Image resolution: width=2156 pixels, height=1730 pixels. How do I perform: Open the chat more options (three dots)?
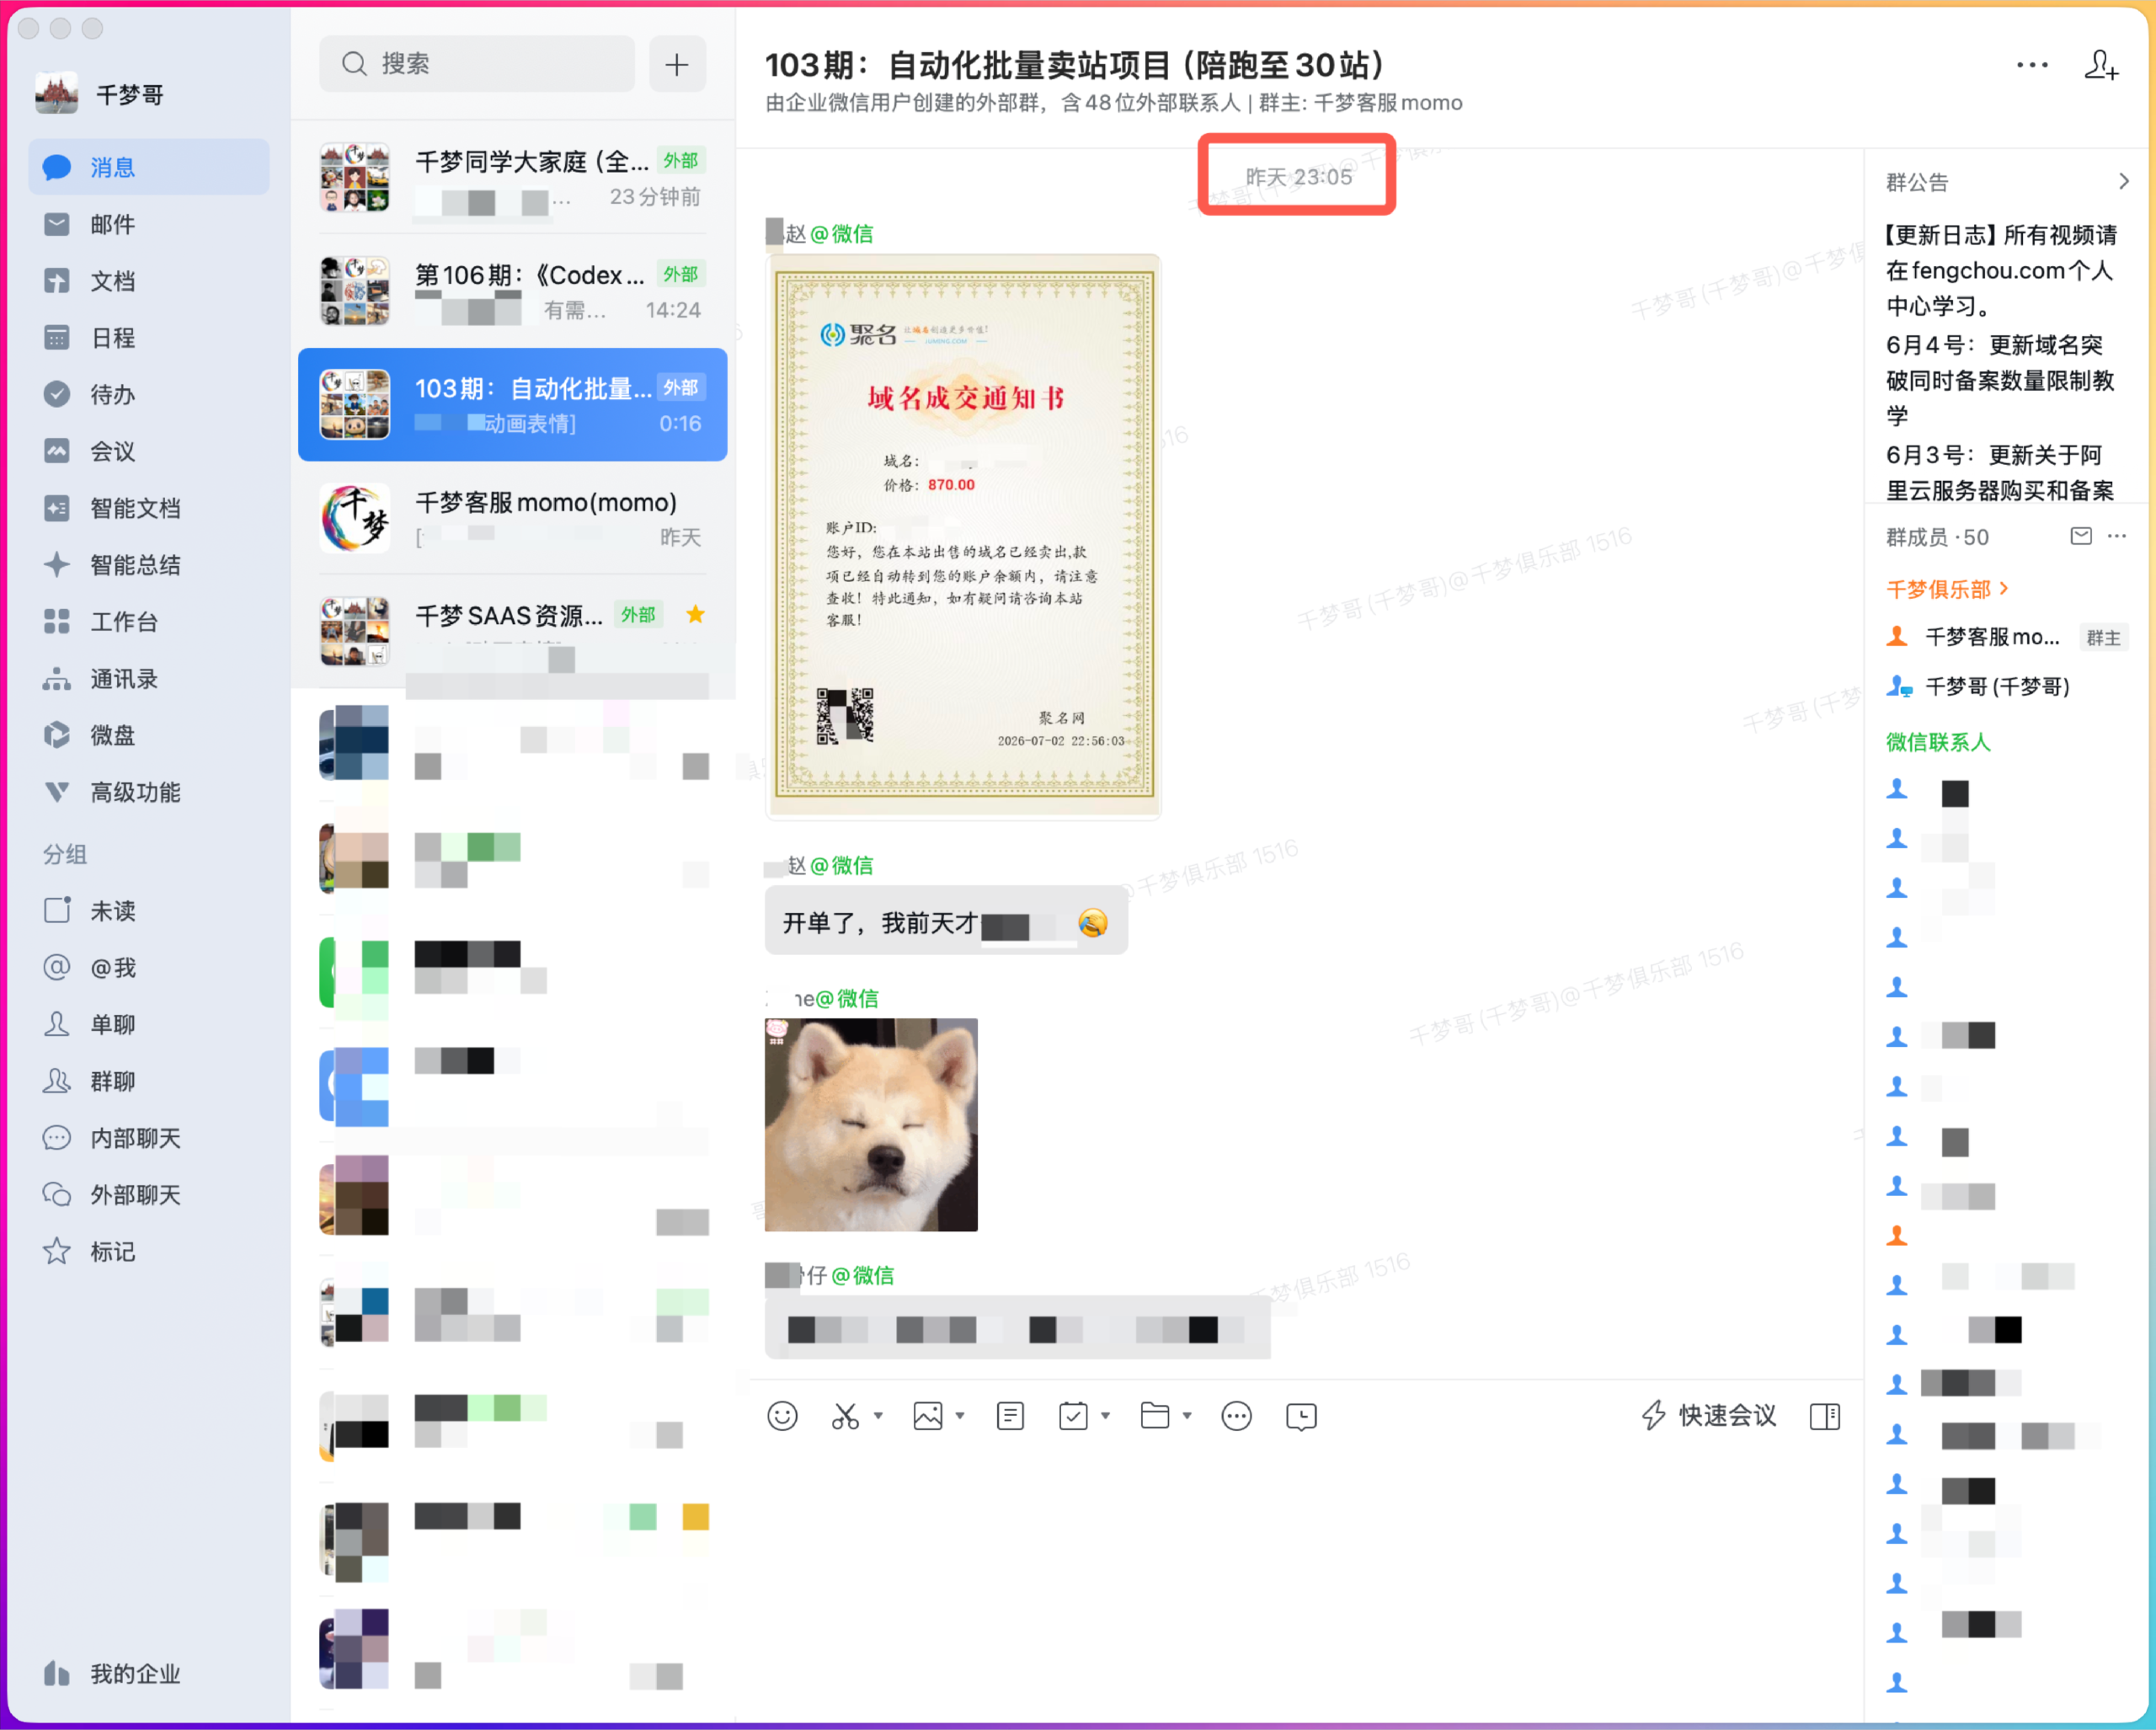tap(2032, 65)
